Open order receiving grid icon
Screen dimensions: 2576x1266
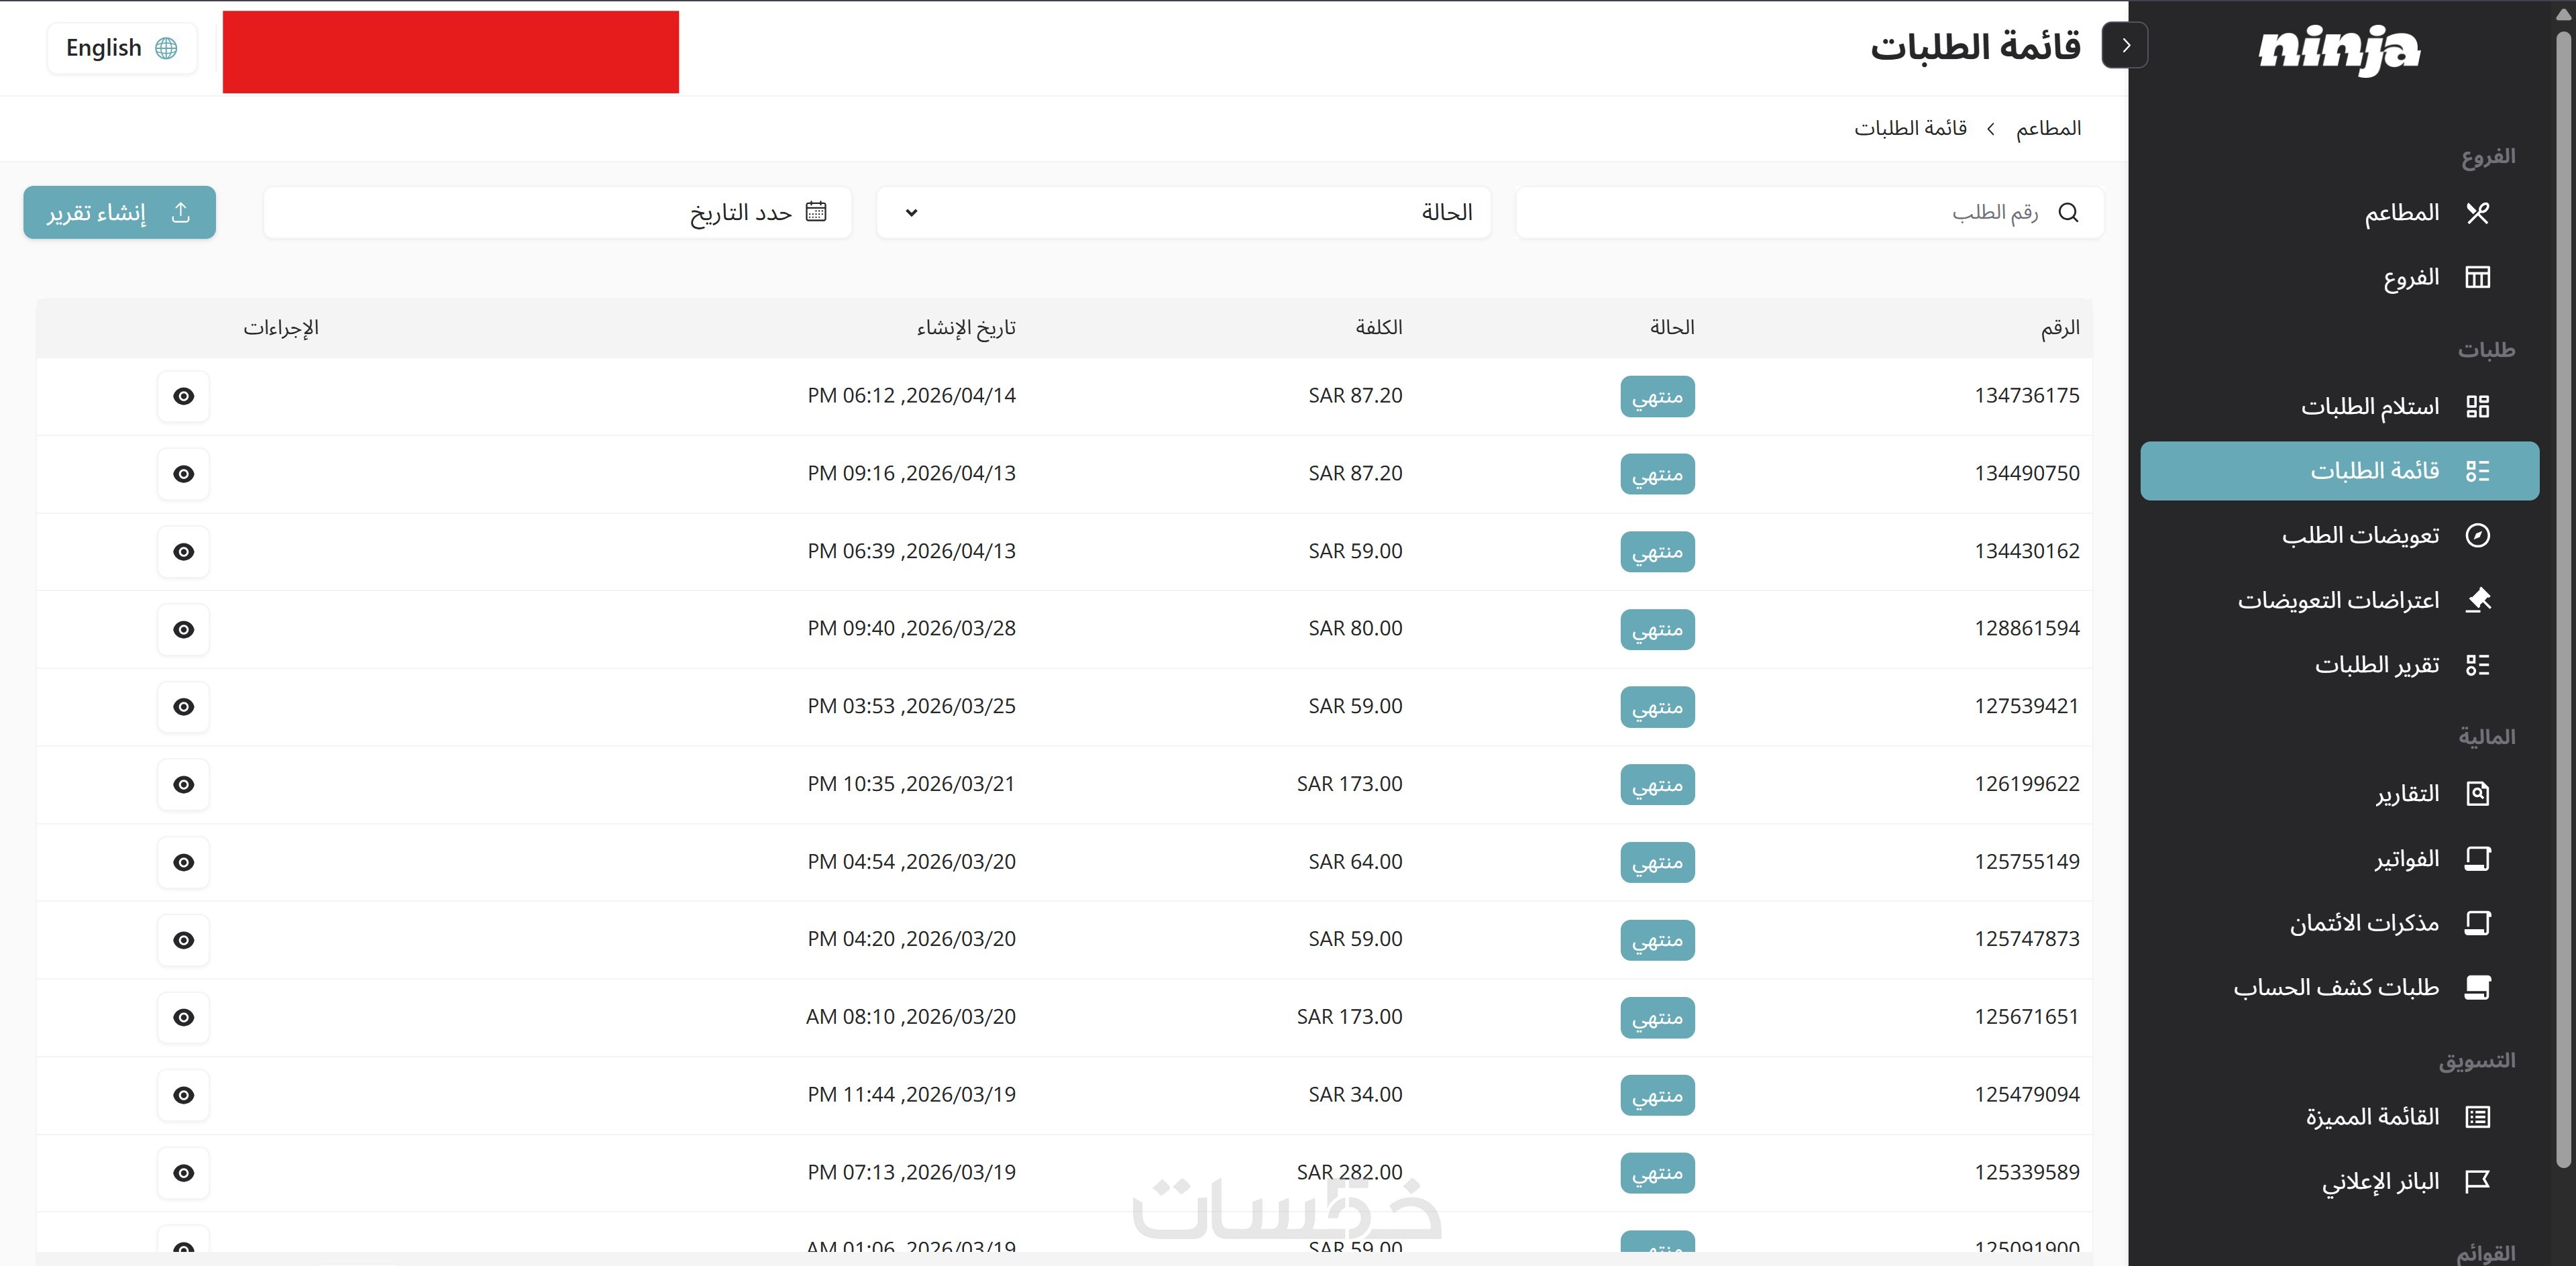(2477, 406)
